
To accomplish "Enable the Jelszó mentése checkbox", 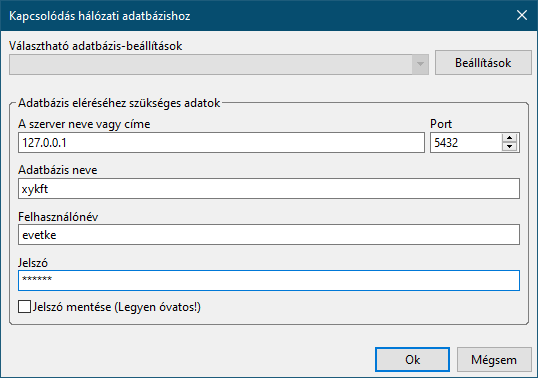I will pyautogui.click(x=24, y=307).
